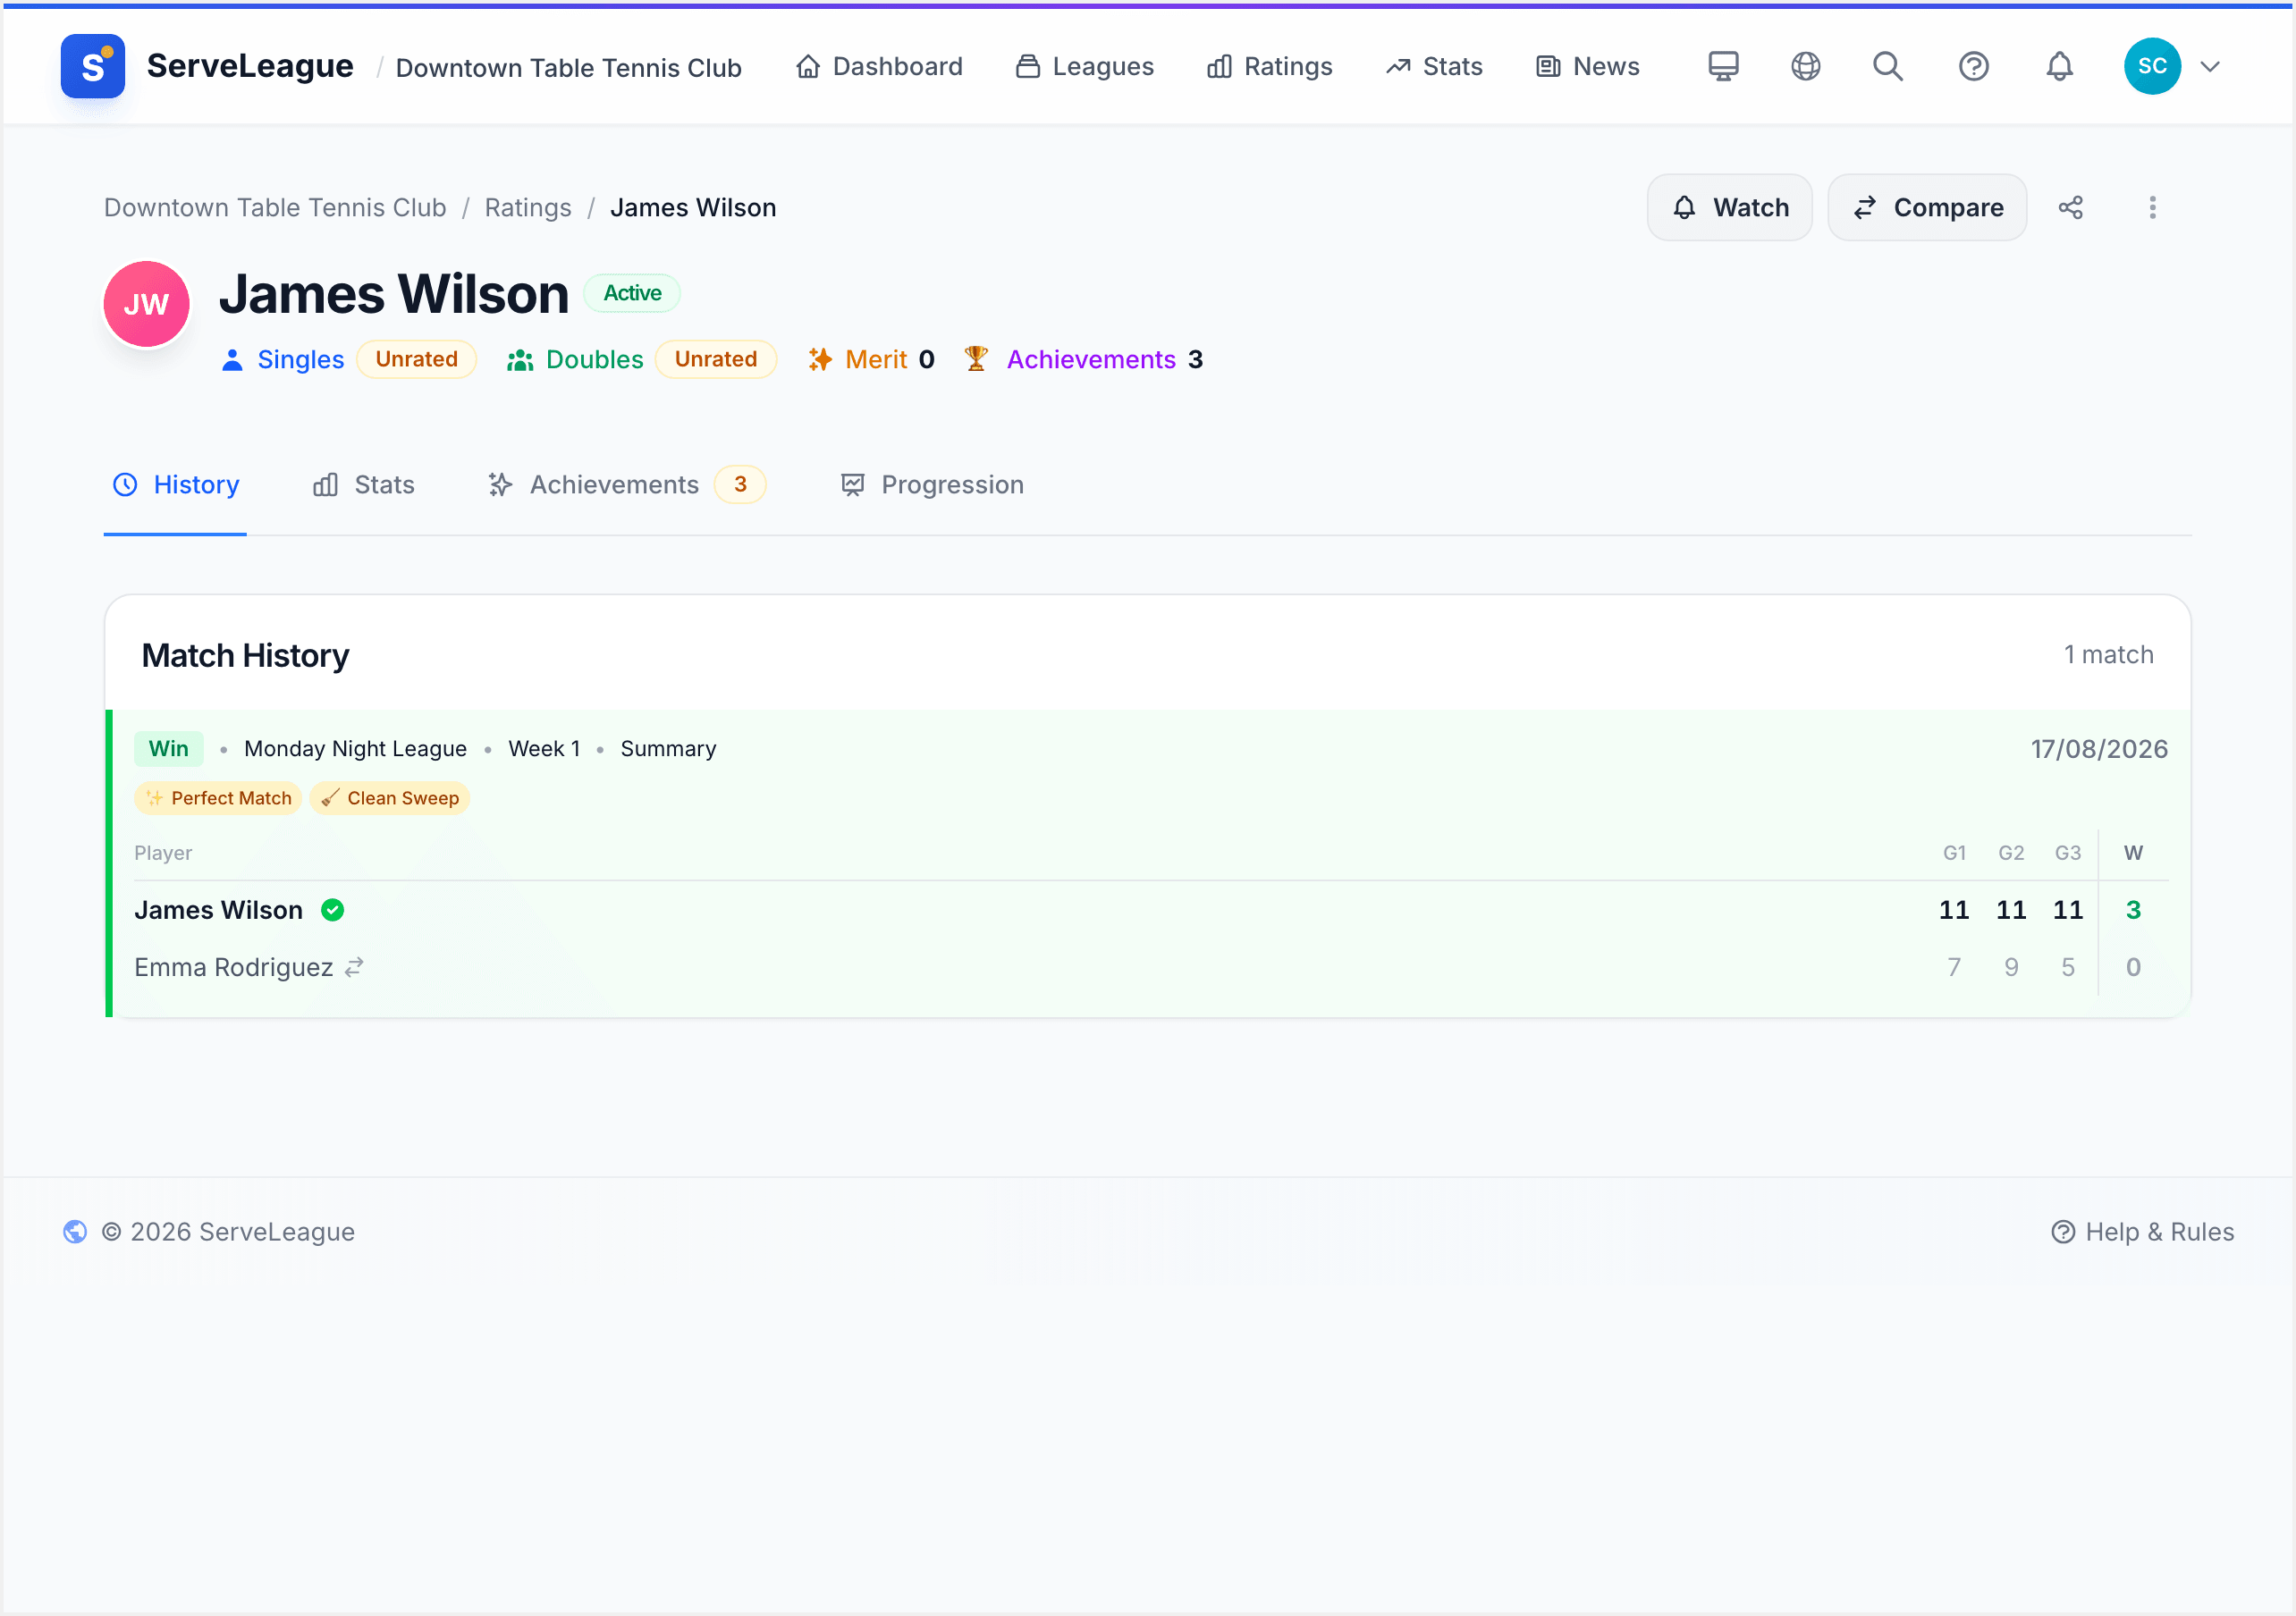Click the Singles rating label
The image size is (2296, 1616).
point(300,359)
